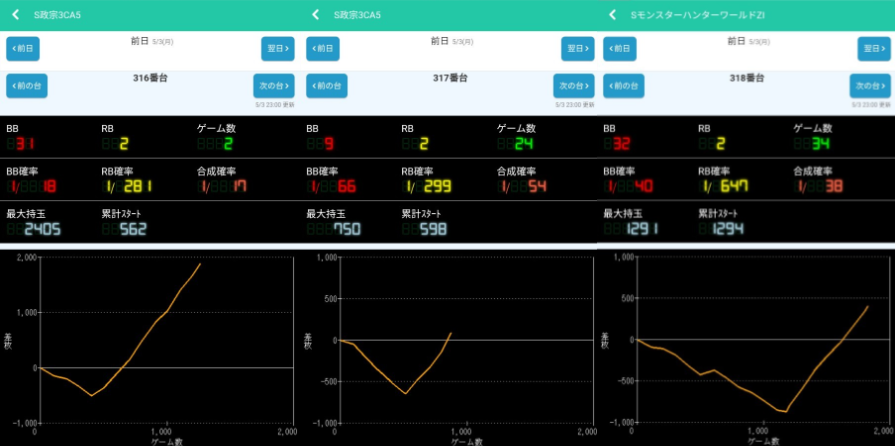
Task: Click the back arrow in the 317番台 panel header
Action: click(x=315, y=15)
